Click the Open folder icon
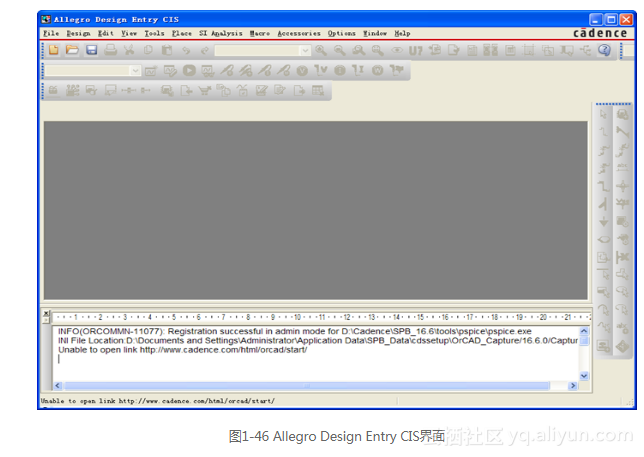Screen dimensions: 644x457 72,50
